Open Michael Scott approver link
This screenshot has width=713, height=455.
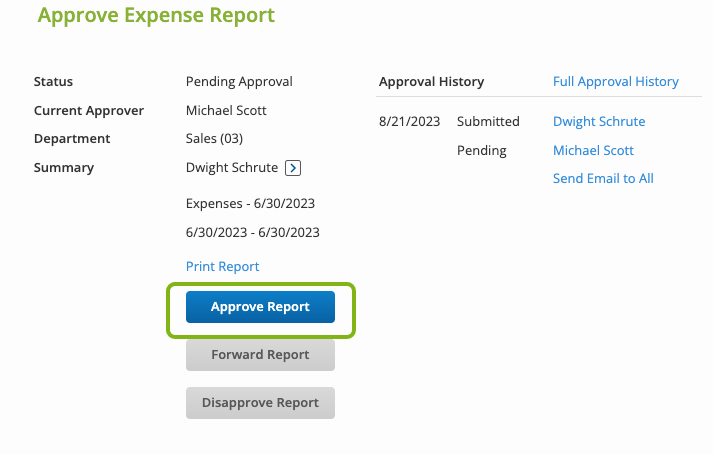[593, 150]
